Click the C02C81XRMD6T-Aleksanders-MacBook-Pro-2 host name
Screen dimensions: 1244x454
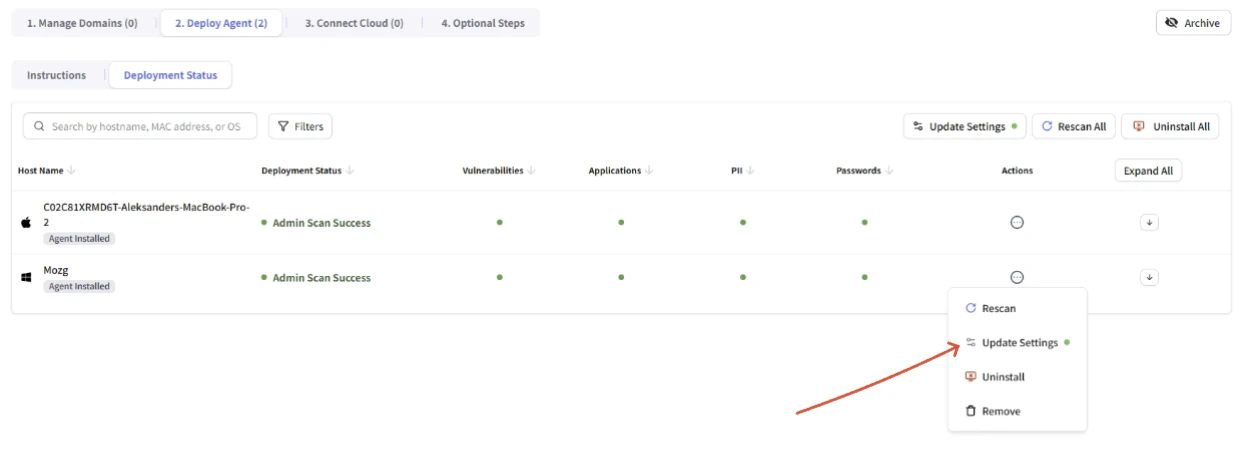(147, 214)
